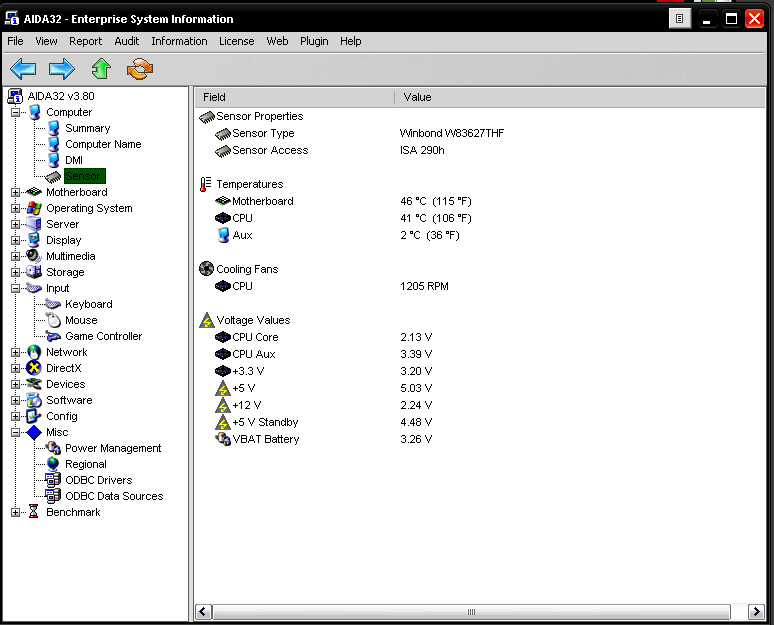774x625 pixels.
Task: Collapse the Input tree node
Action: tap(16, 288)
